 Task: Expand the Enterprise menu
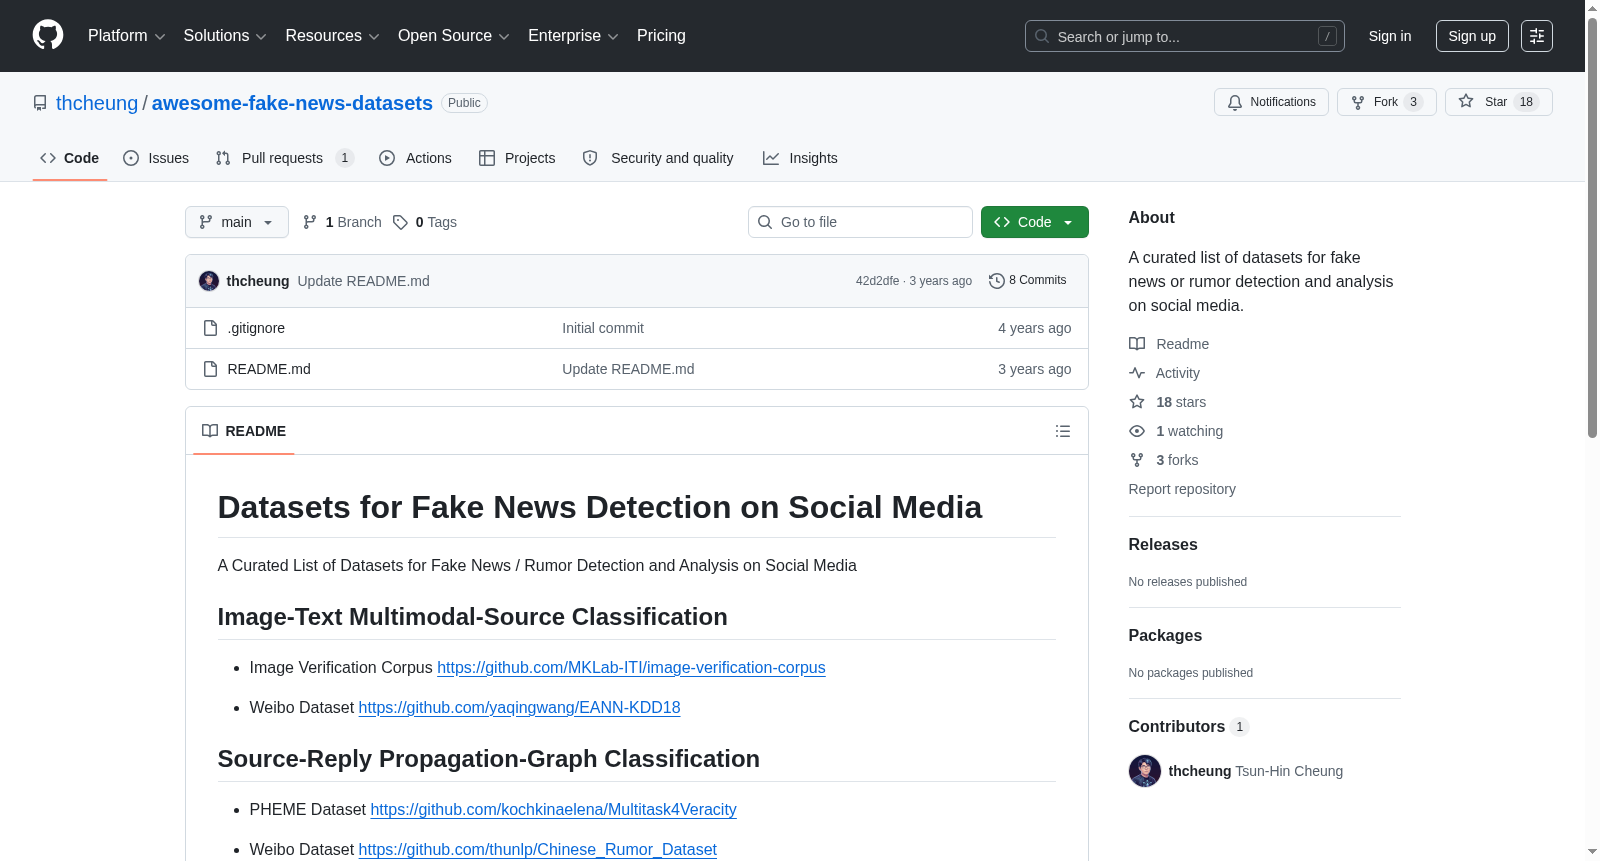tap(573, 36)
